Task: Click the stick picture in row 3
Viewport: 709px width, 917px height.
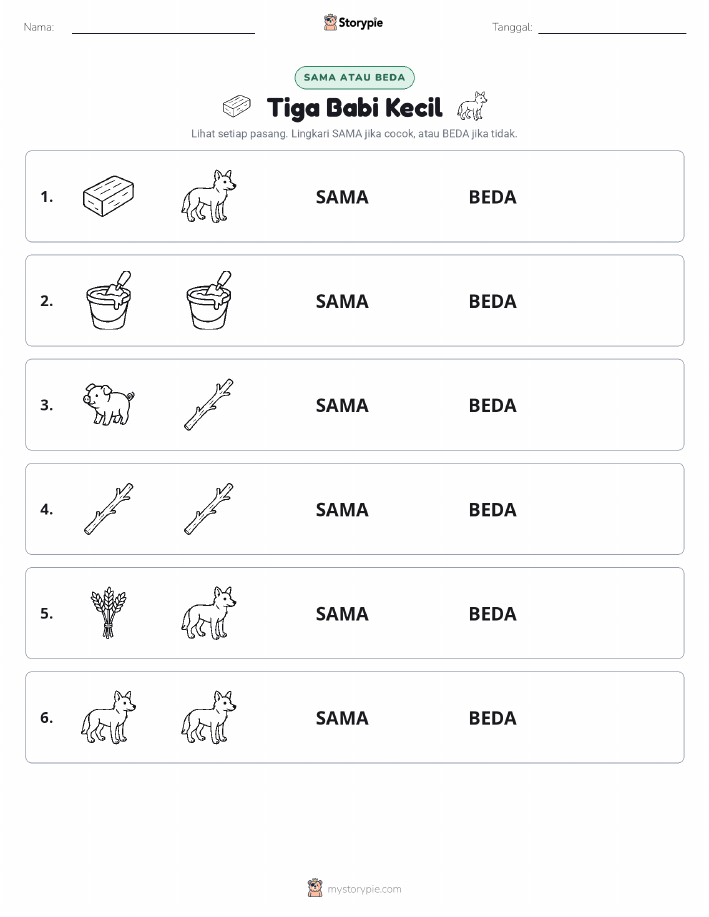Action: (x=209, y=405)
